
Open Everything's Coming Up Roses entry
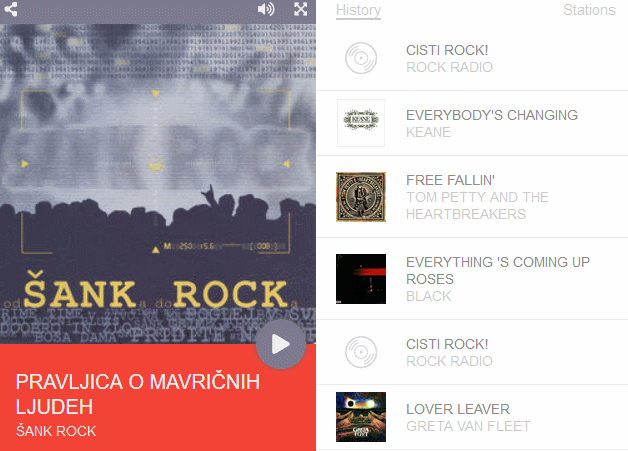point(472,279)
